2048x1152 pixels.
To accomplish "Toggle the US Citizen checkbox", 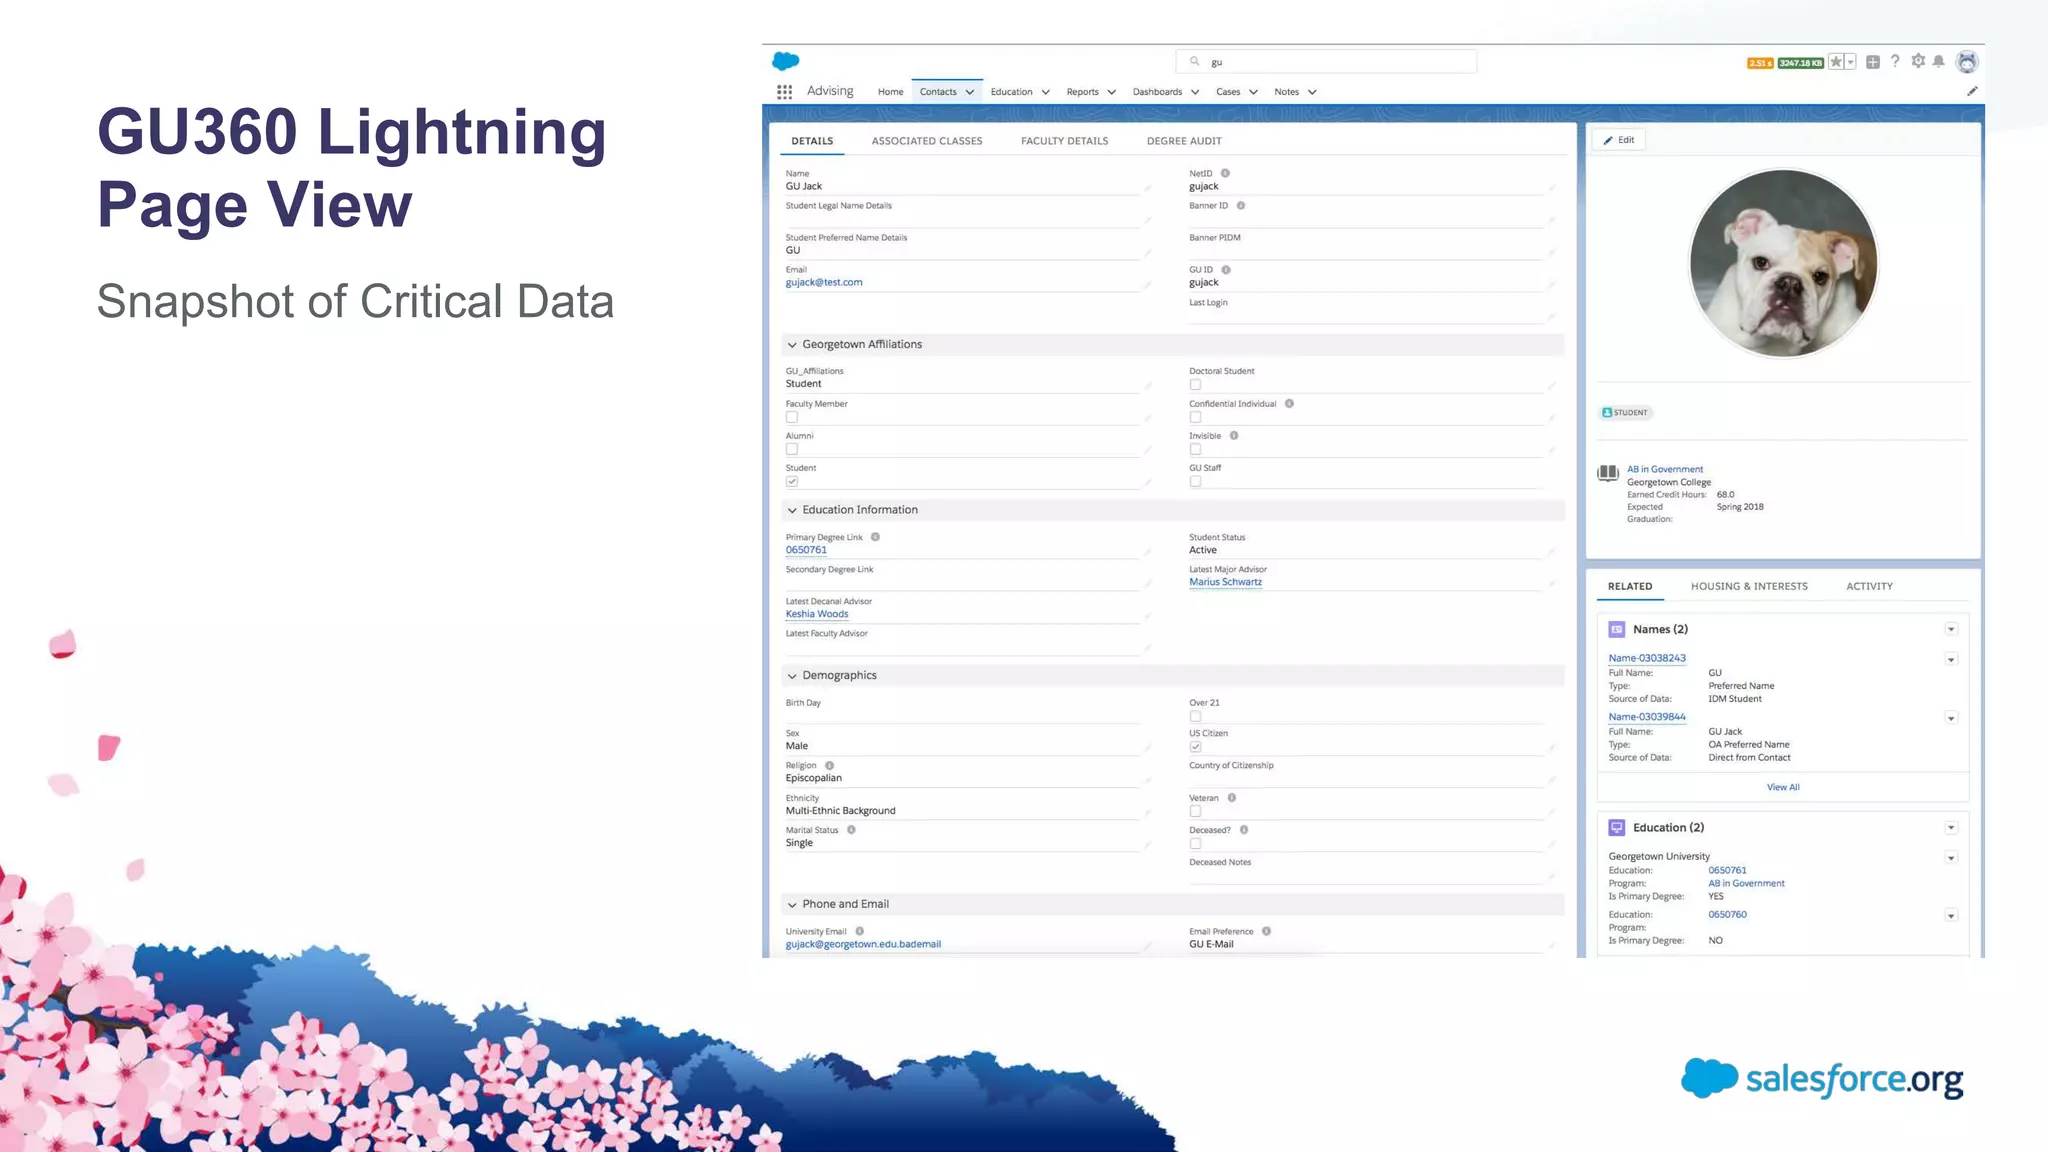I will coord(1195,747).
